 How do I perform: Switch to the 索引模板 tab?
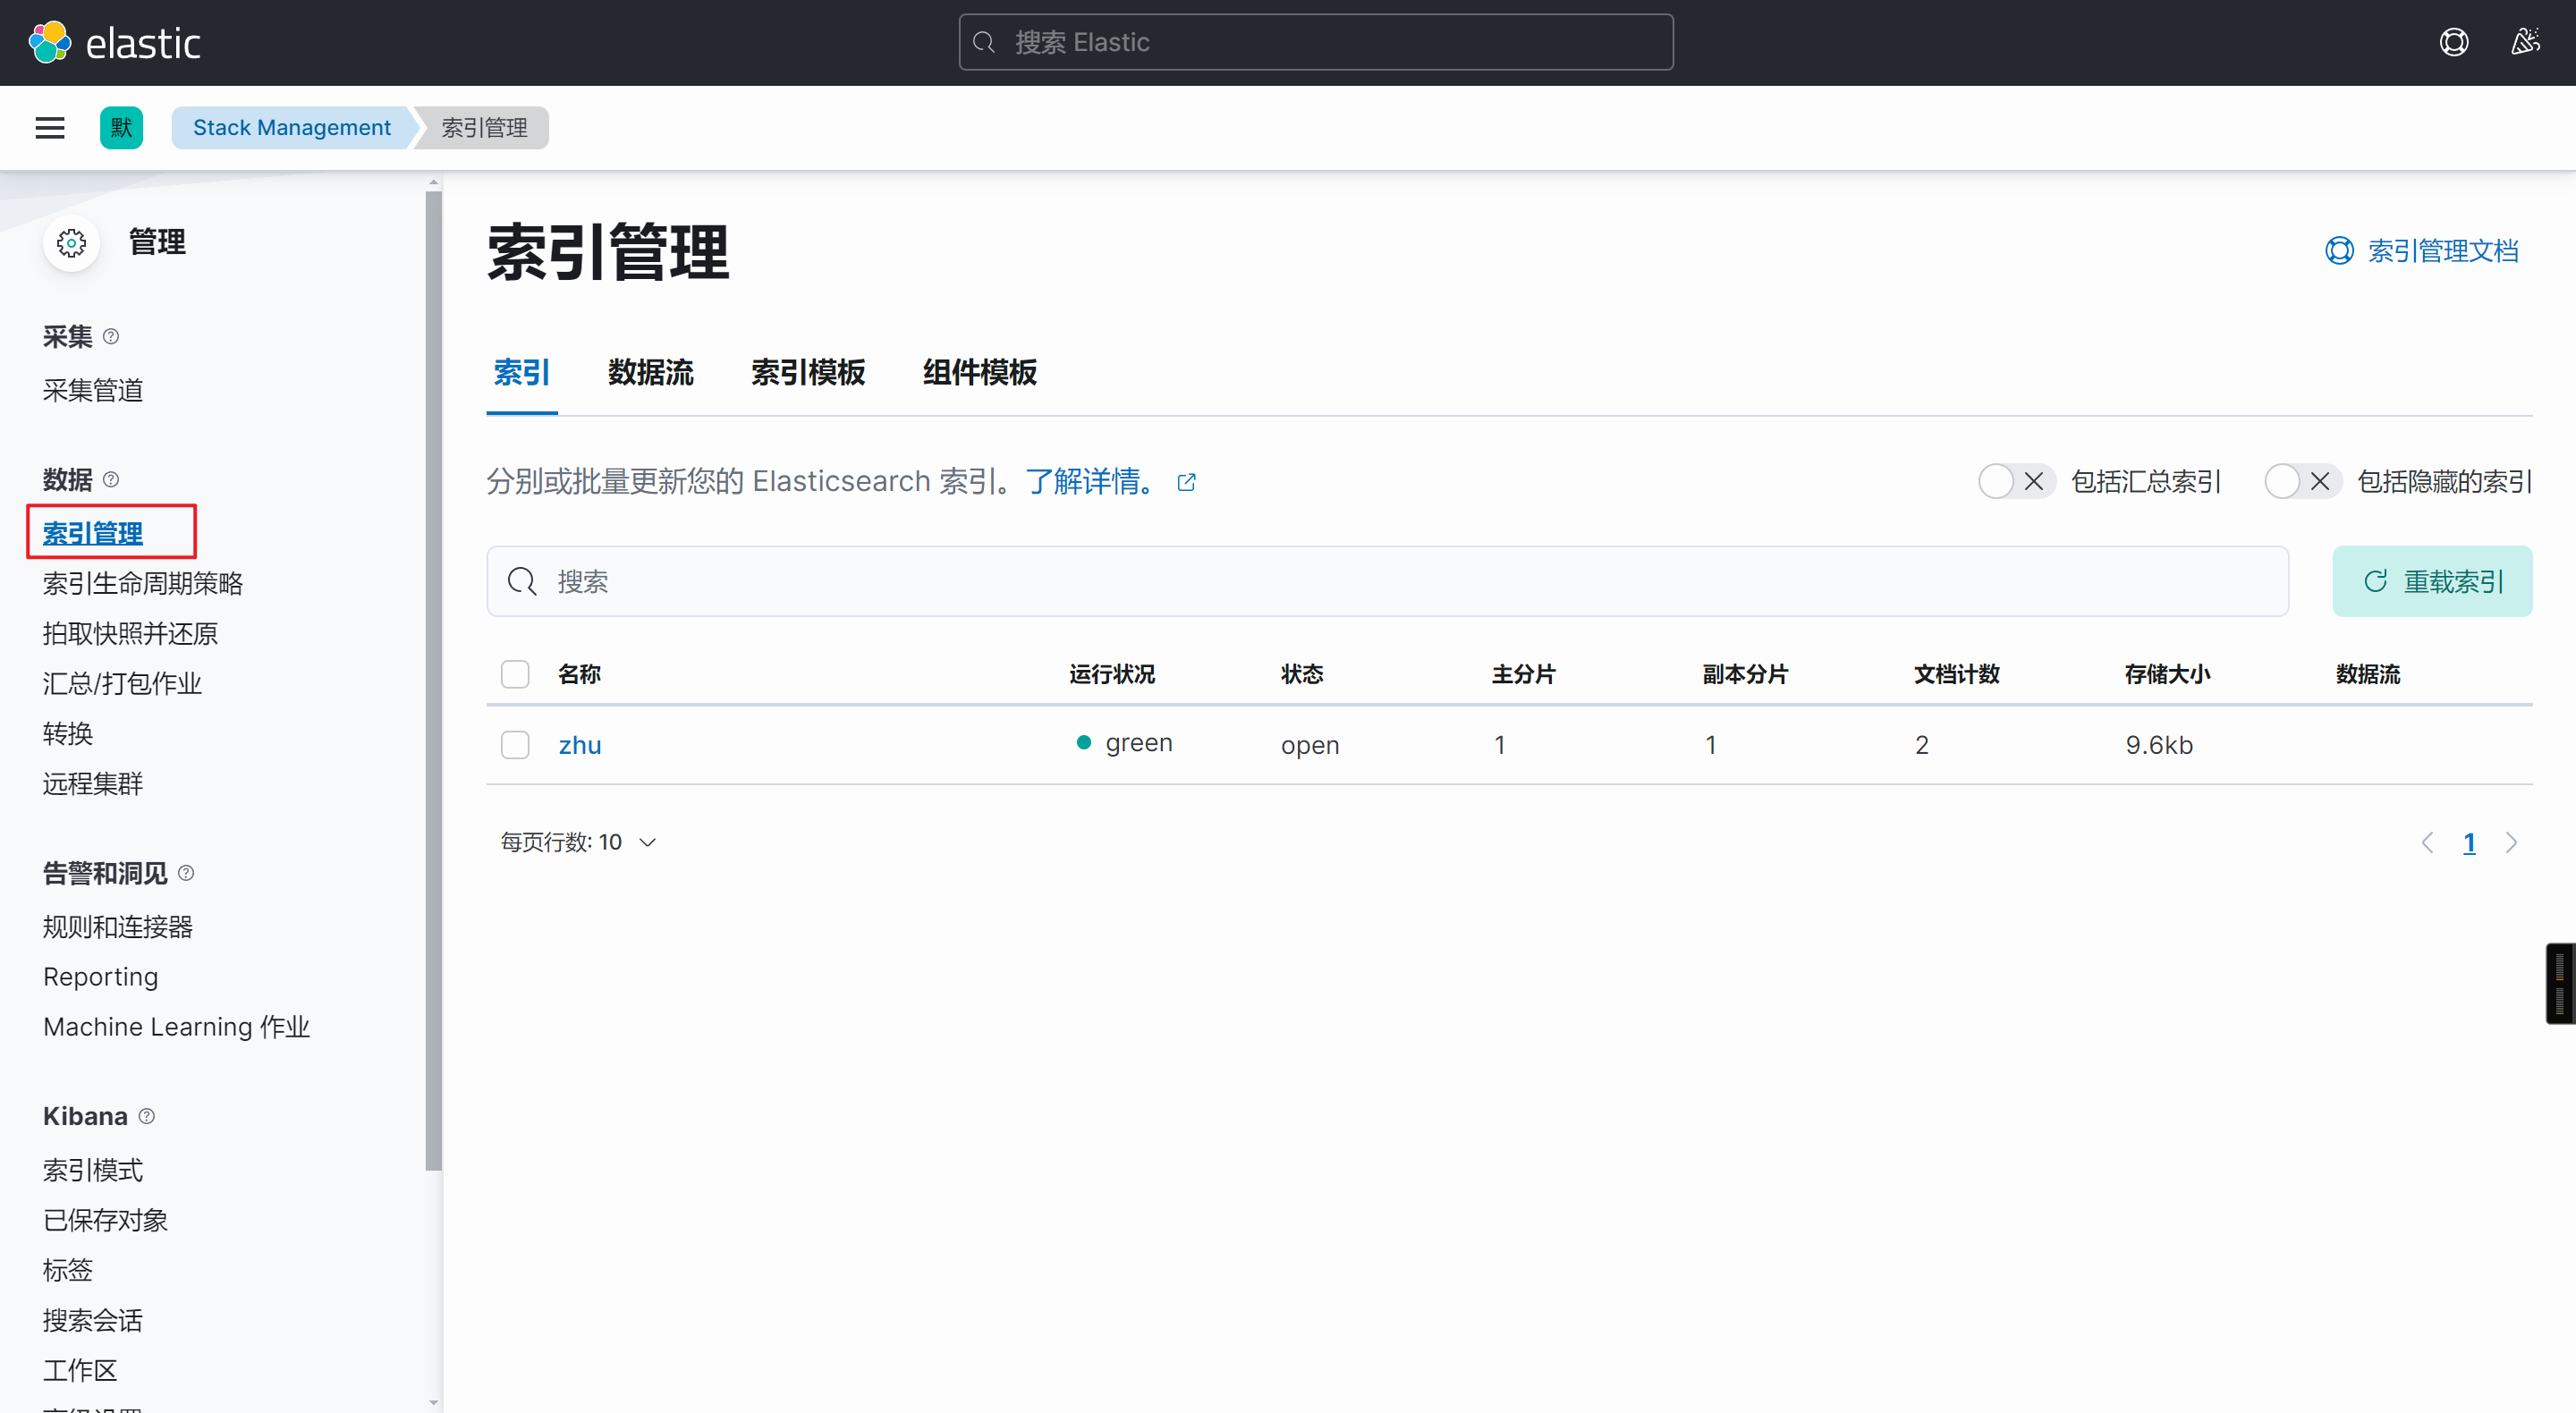point(808,373)
